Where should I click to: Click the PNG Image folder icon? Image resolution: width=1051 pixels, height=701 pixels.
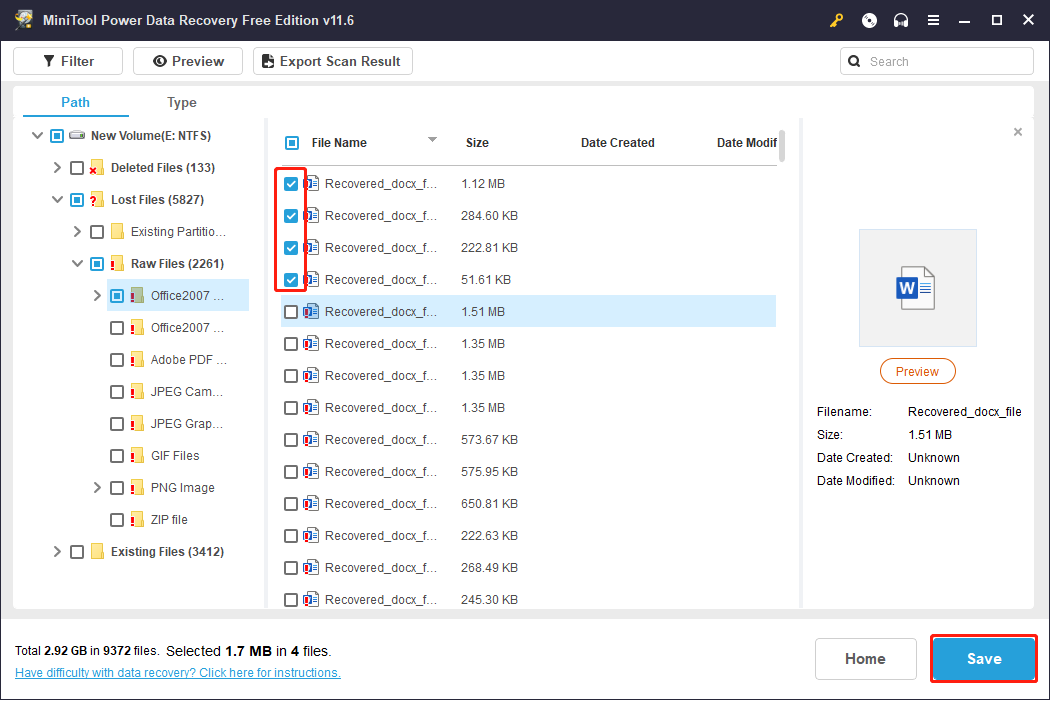137,488
